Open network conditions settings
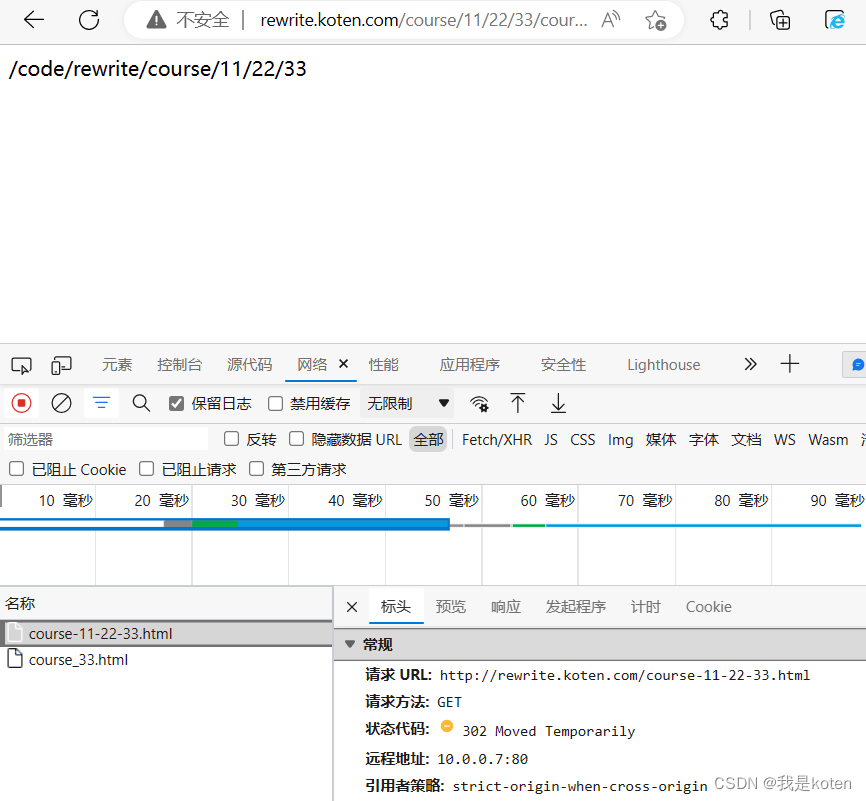This screenshot has height=801, width=866. click(x=479, y=403)
